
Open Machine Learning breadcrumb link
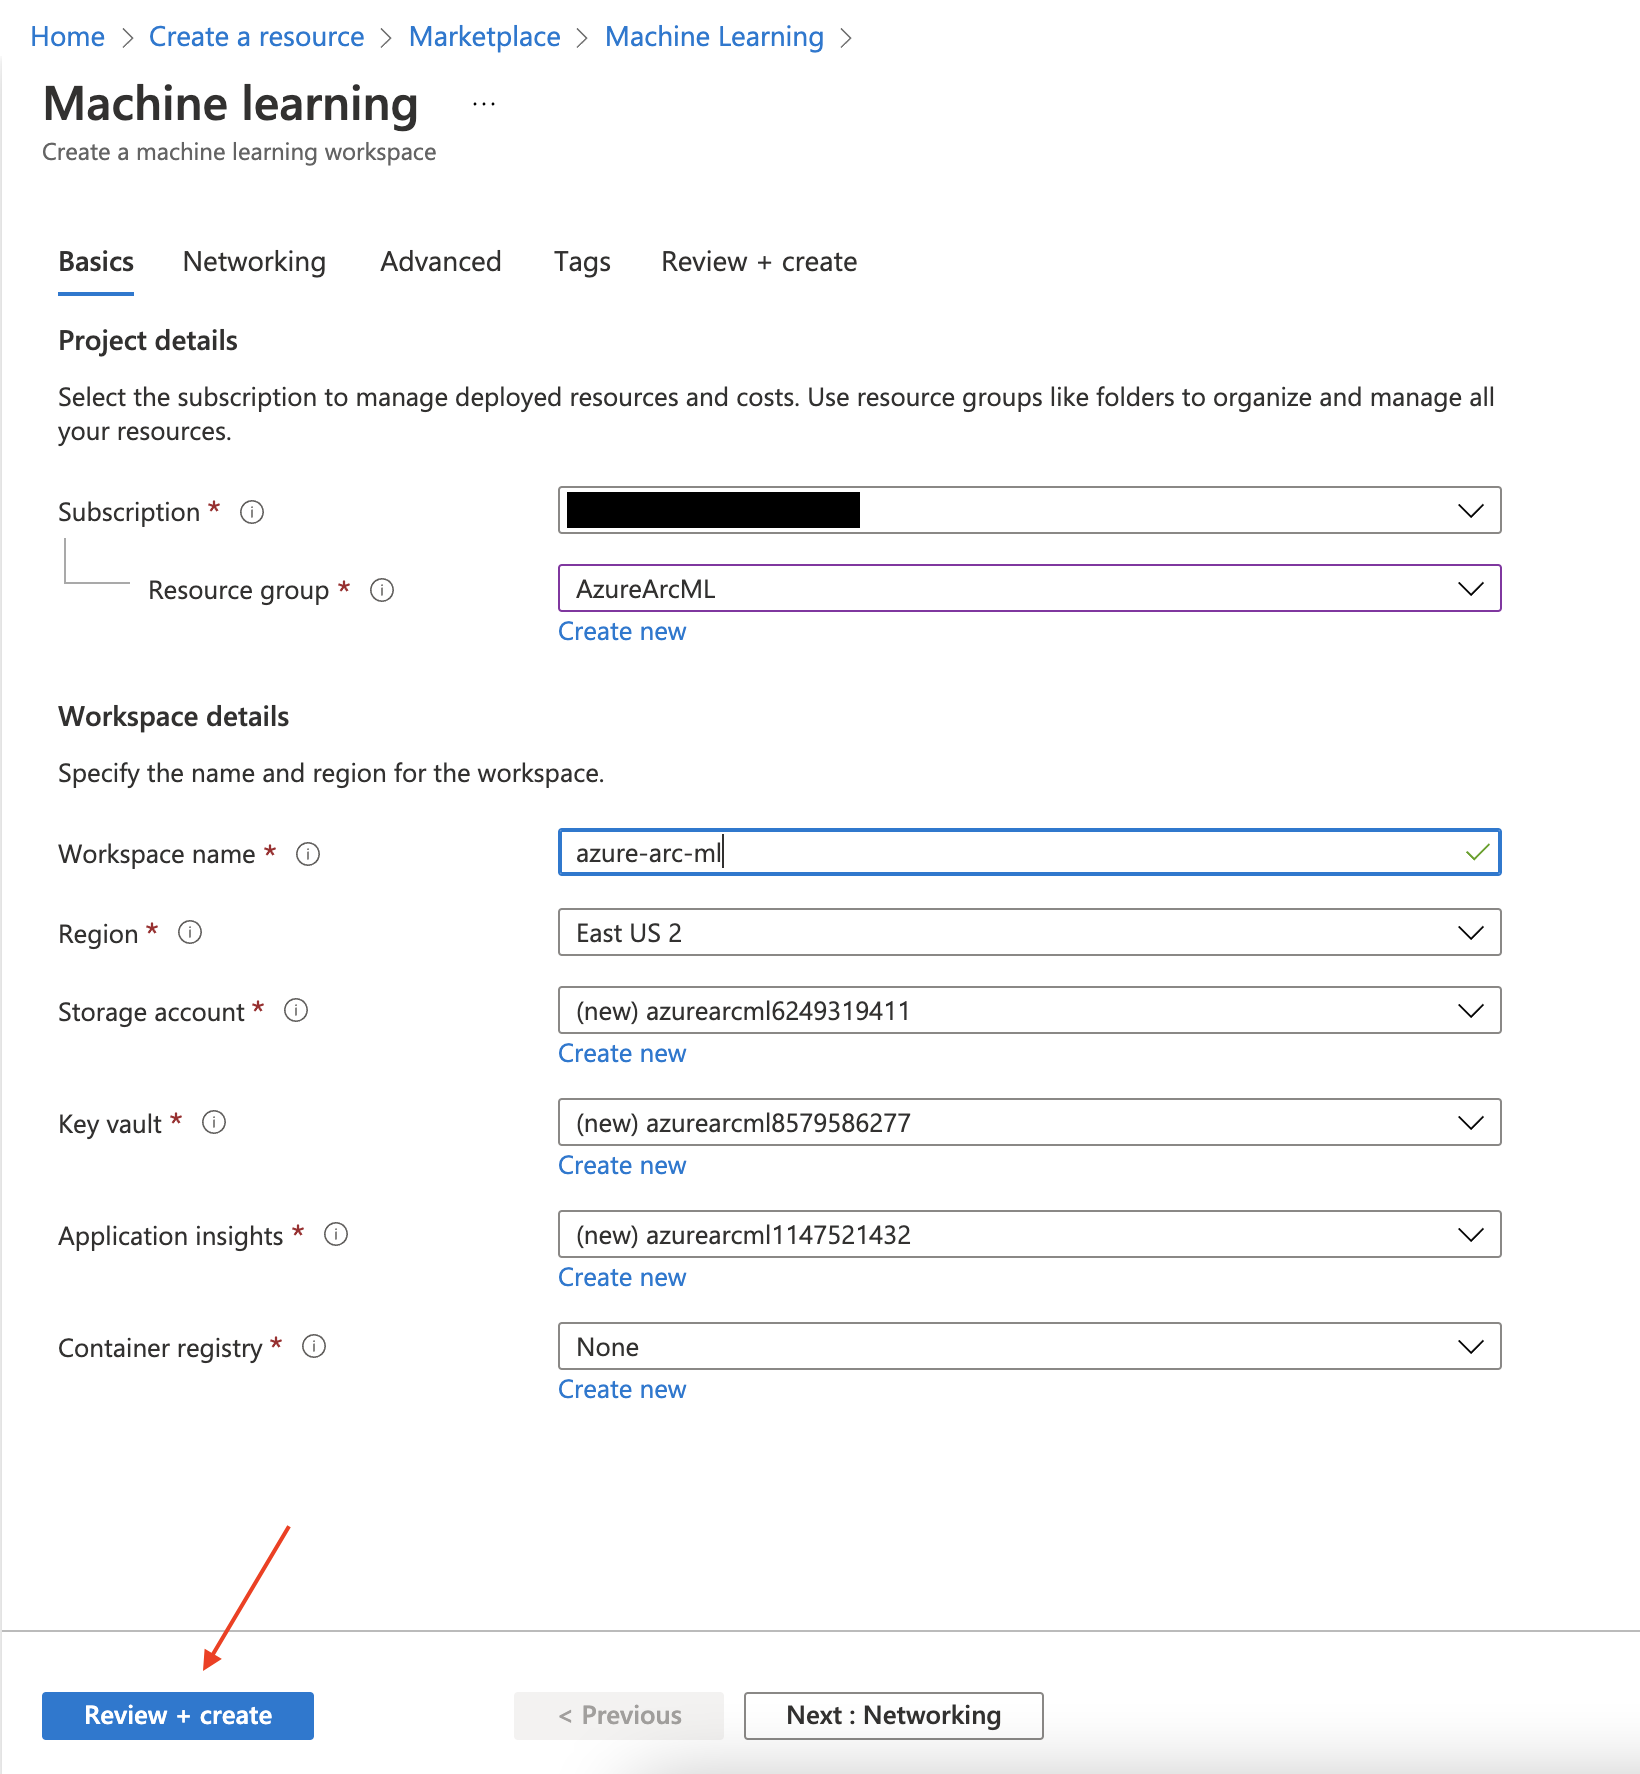click(x=714, y=37)
